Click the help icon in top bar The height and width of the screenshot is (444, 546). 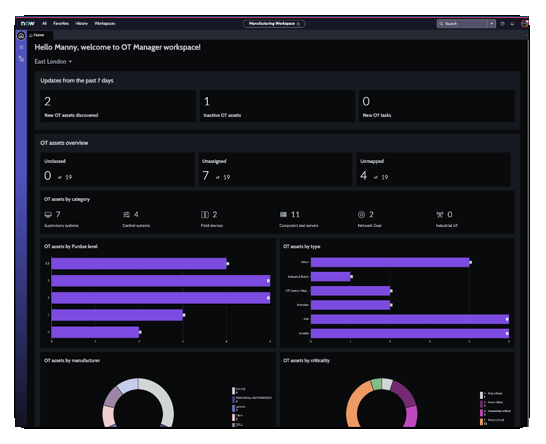tap(502, 24)
